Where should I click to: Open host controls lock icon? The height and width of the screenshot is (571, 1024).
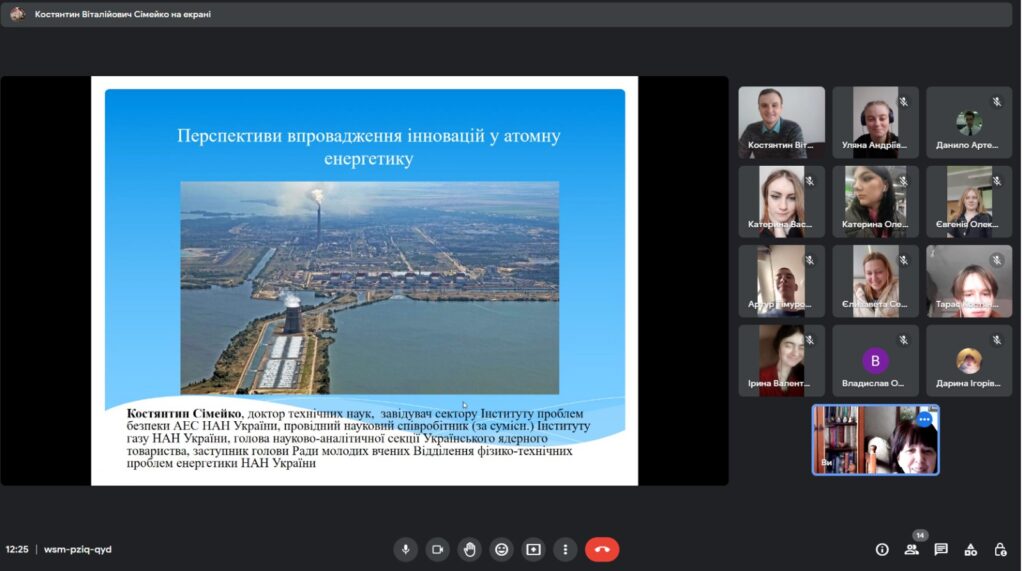pyautogui.click(x=1000, y=549)
